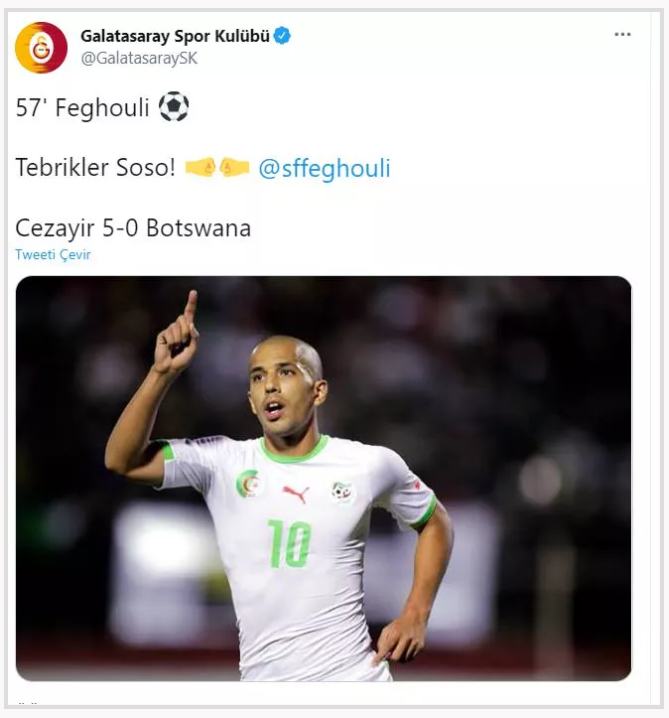Click the Algeria flag crest on jersey
The height and width of the screenshot is (718, 669).
pyautogui.click(x=247, y=485)
